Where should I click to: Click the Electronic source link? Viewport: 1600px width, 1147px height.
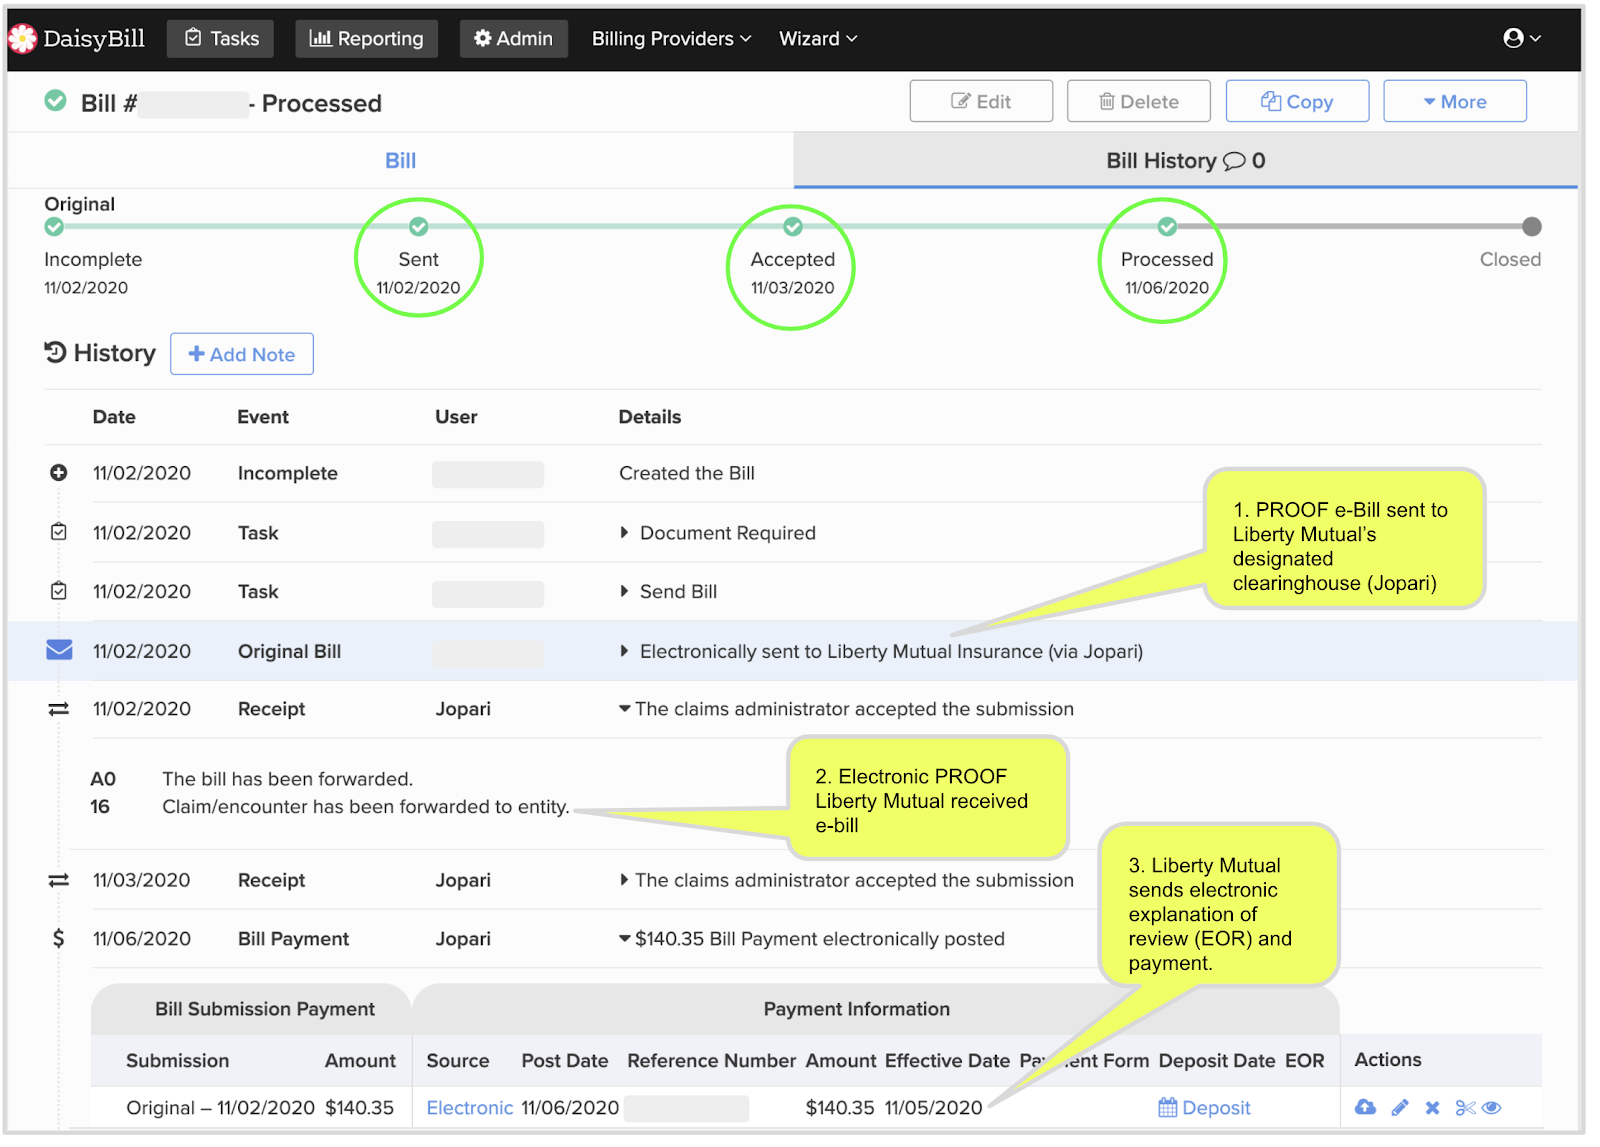point(469,1108)
